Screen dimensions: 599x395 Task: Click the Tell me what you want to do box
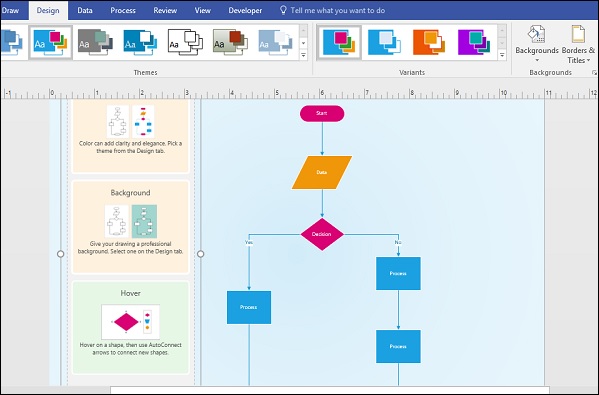click(x=332, y=10)
